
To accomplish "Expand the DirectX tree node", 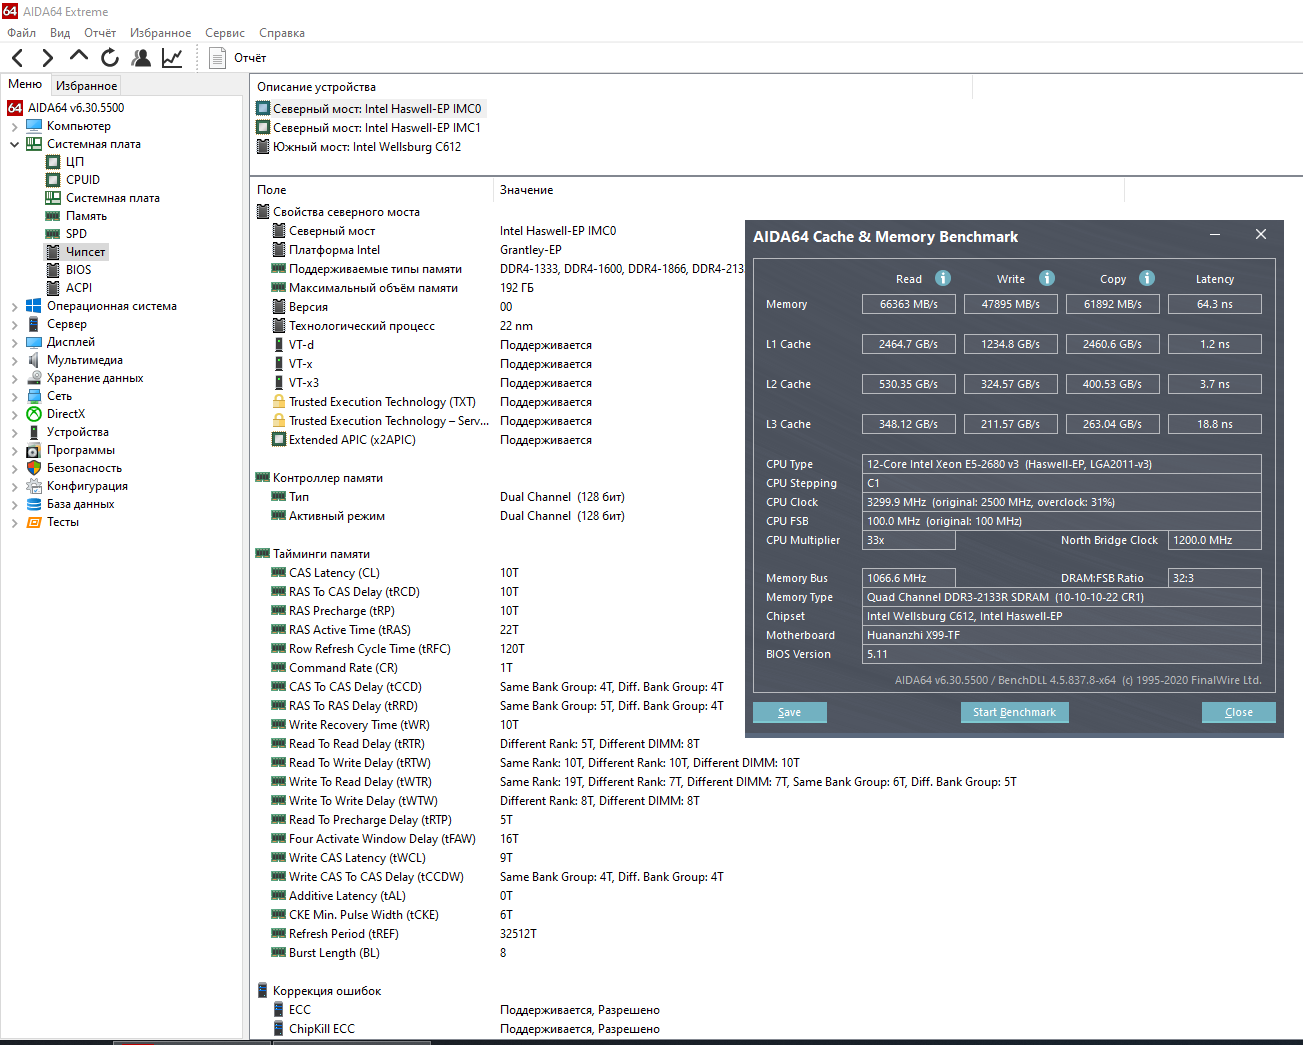I will point(14,414).
